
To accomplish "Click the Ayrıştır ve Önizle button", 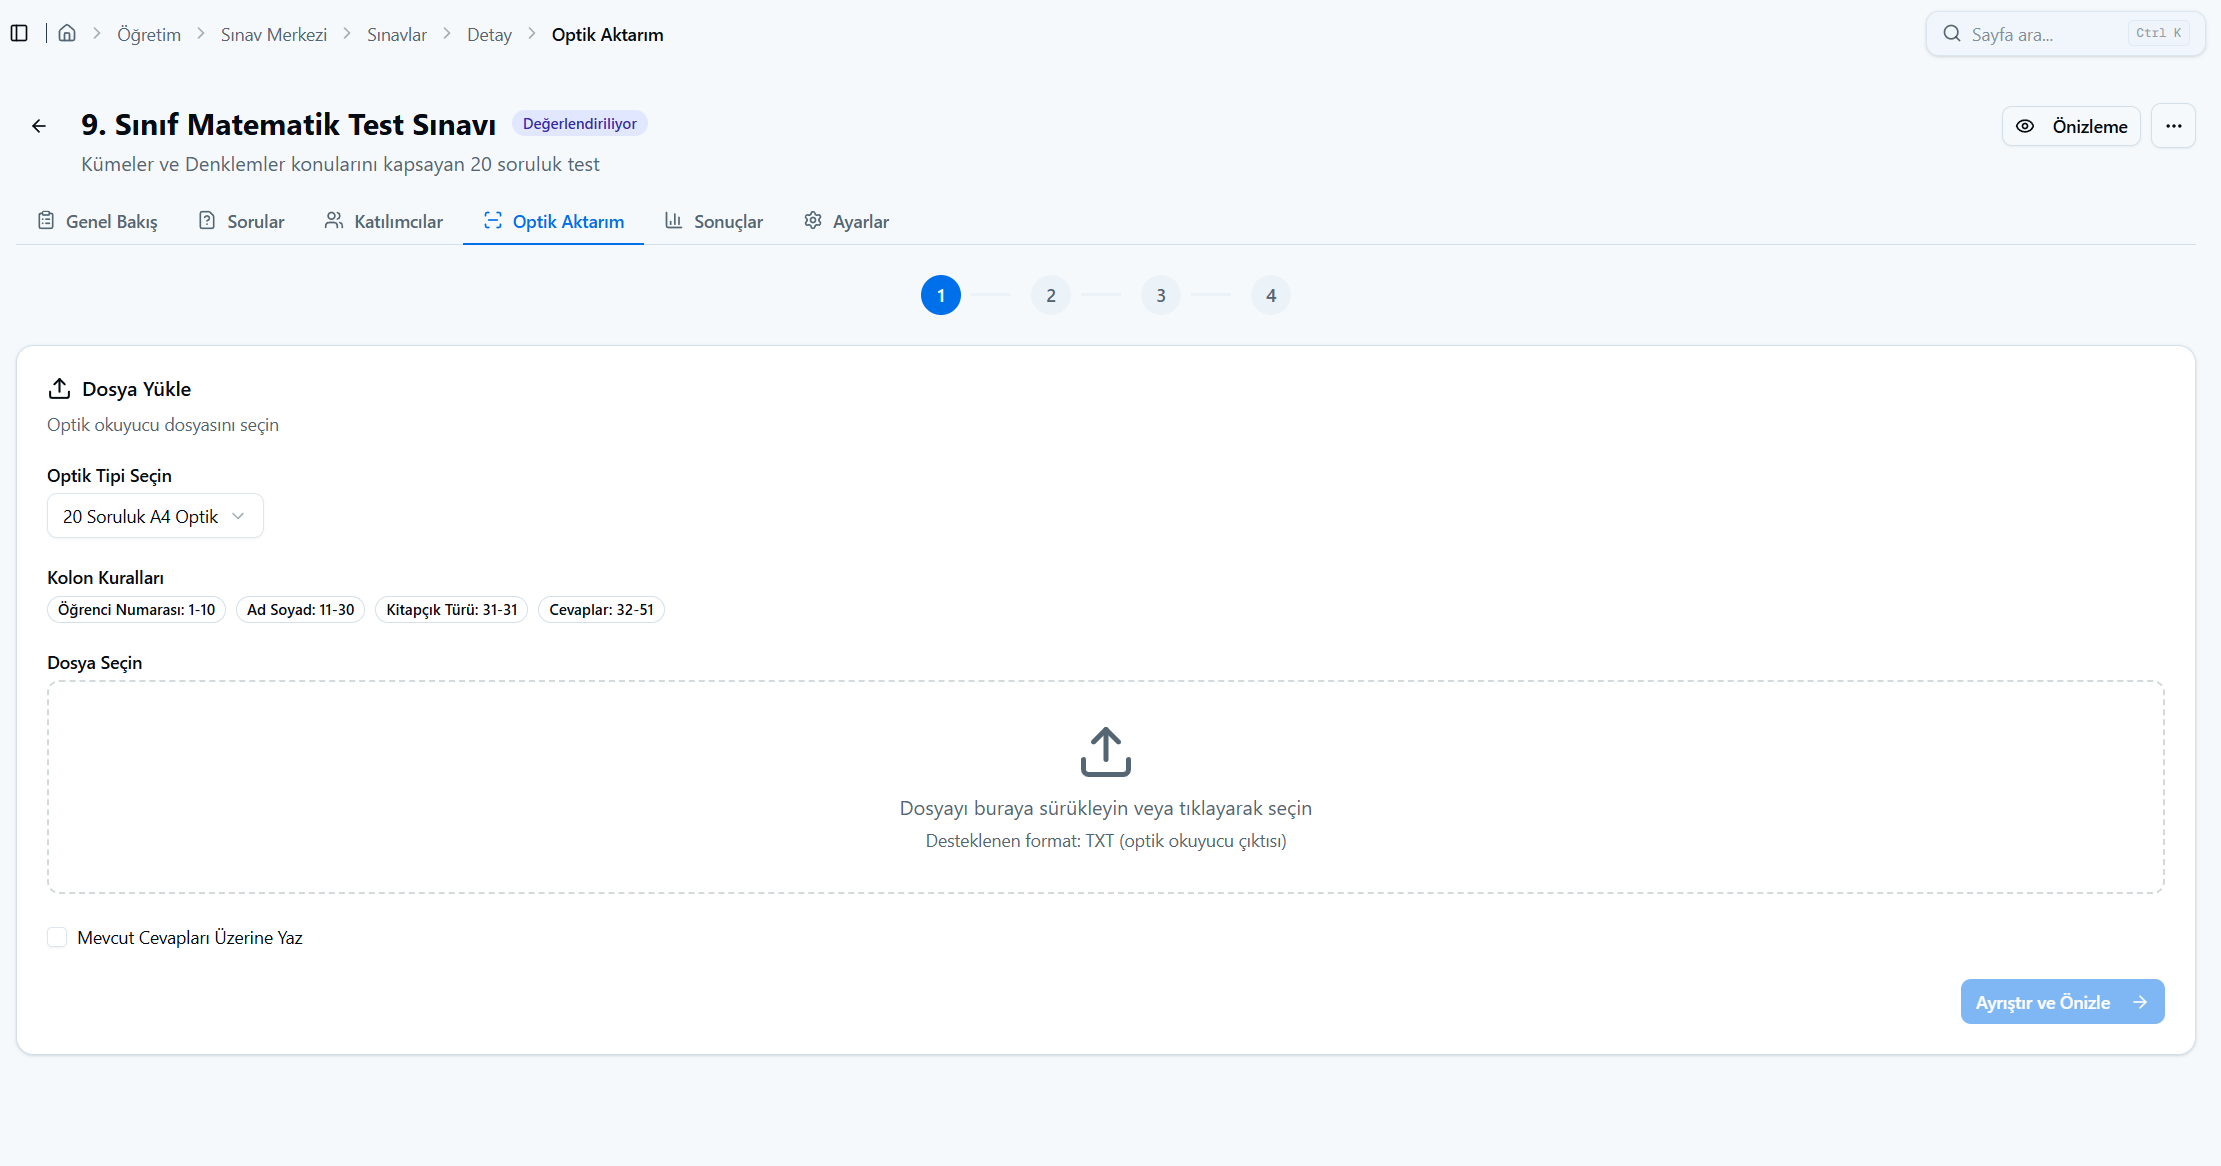I will point(2062,1002).
